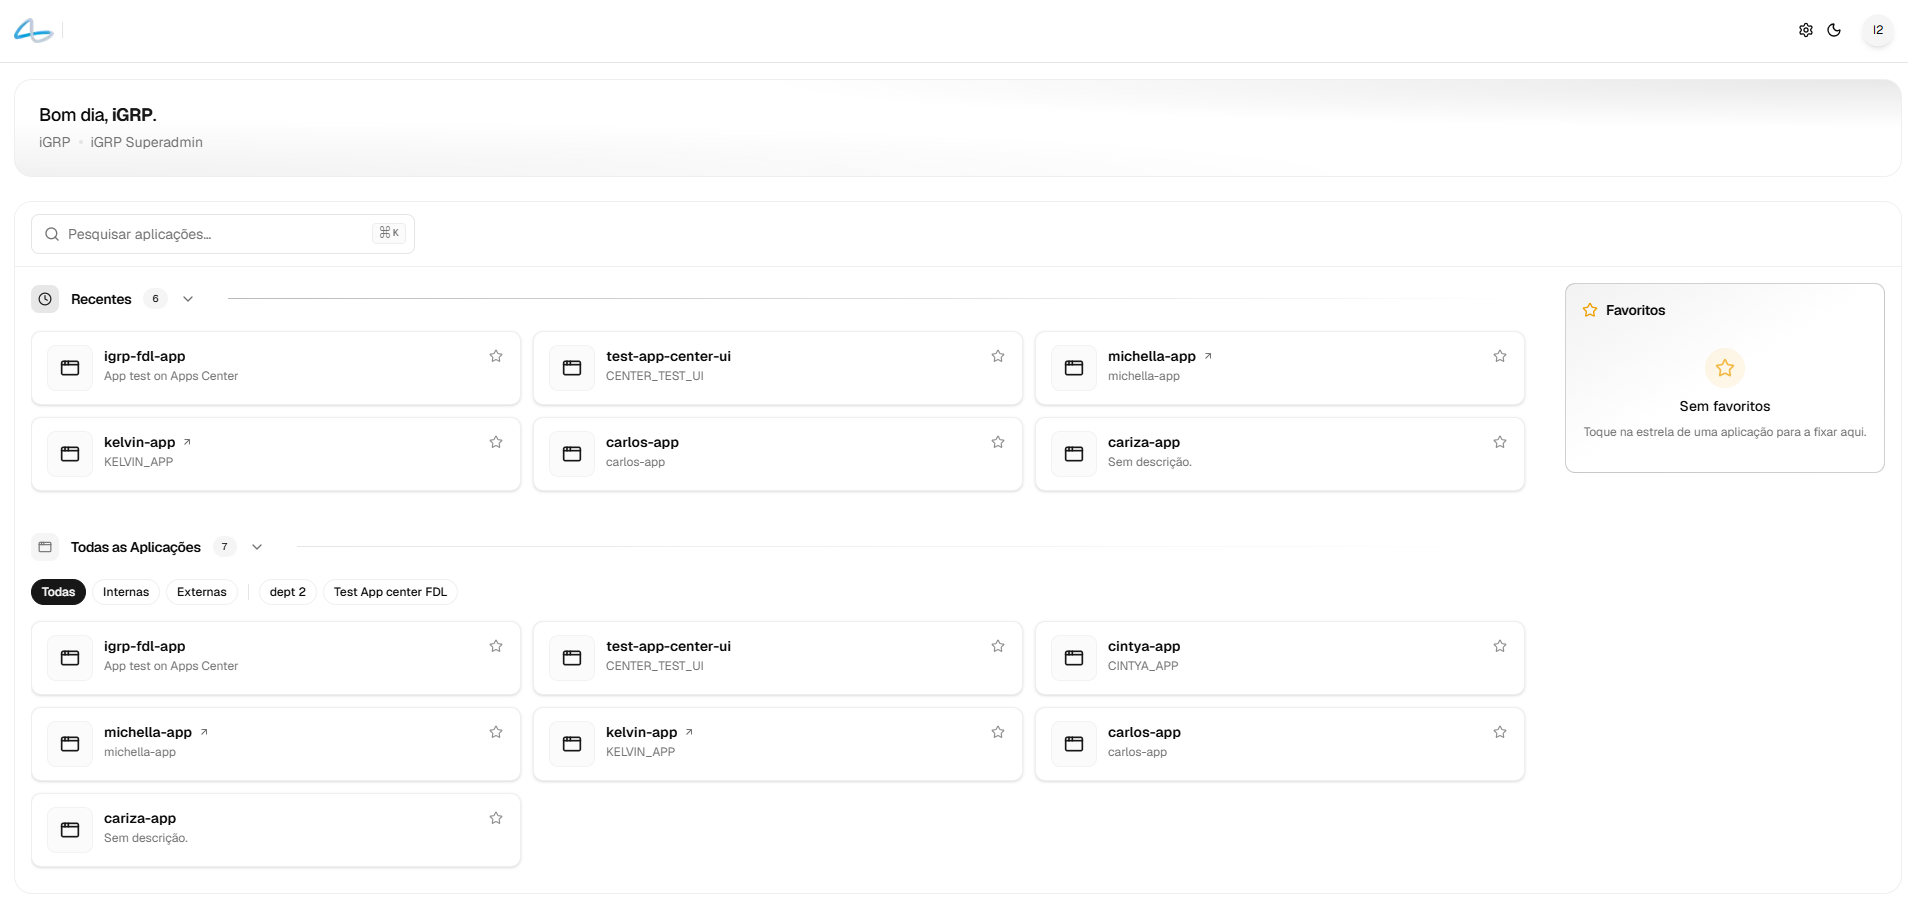
Task: Star cariza-app in Recentes
Action: (1500, 442)
